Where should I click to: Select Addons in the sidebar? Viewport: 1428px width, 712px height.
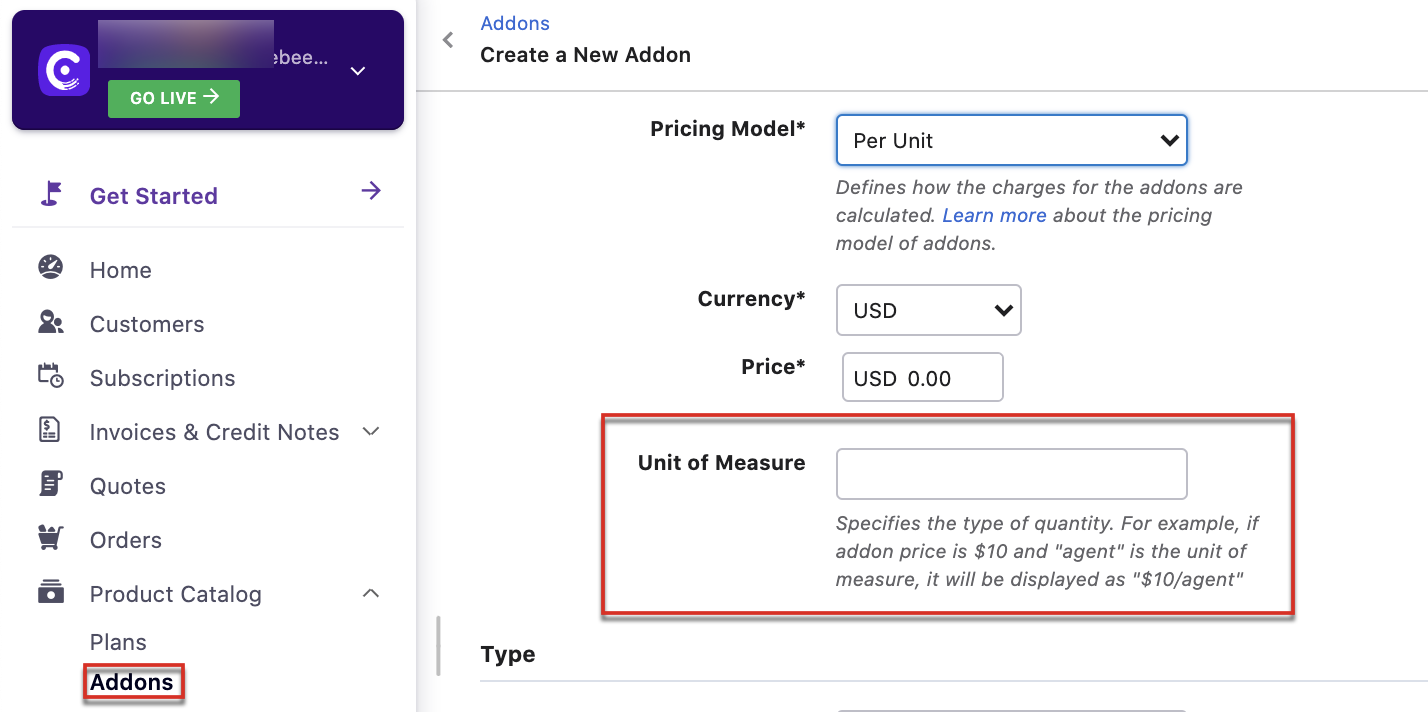[x=132, y=683]
